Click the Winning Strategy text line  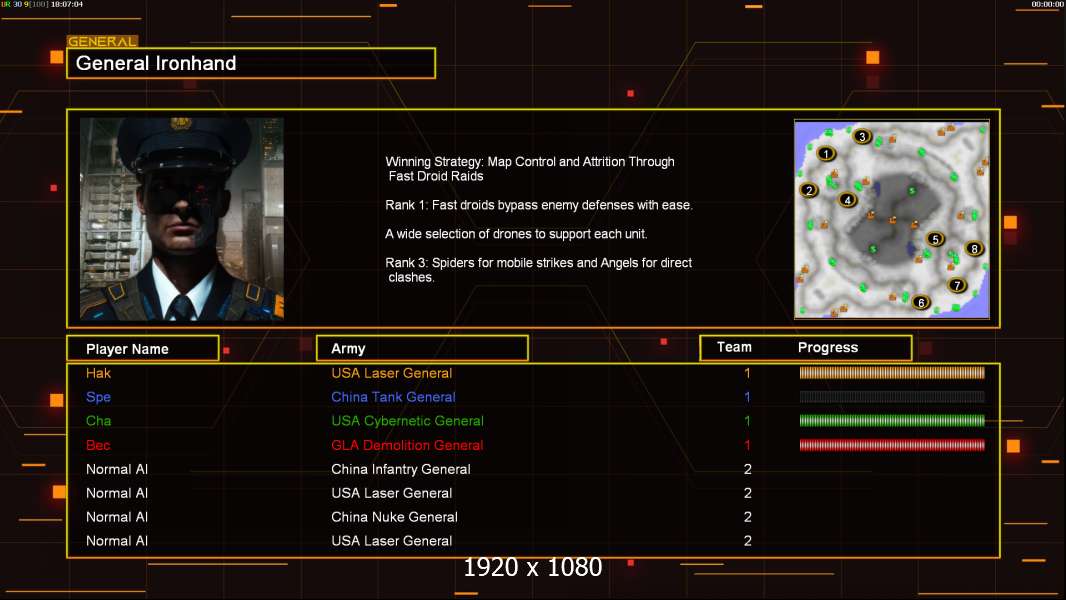530,169
